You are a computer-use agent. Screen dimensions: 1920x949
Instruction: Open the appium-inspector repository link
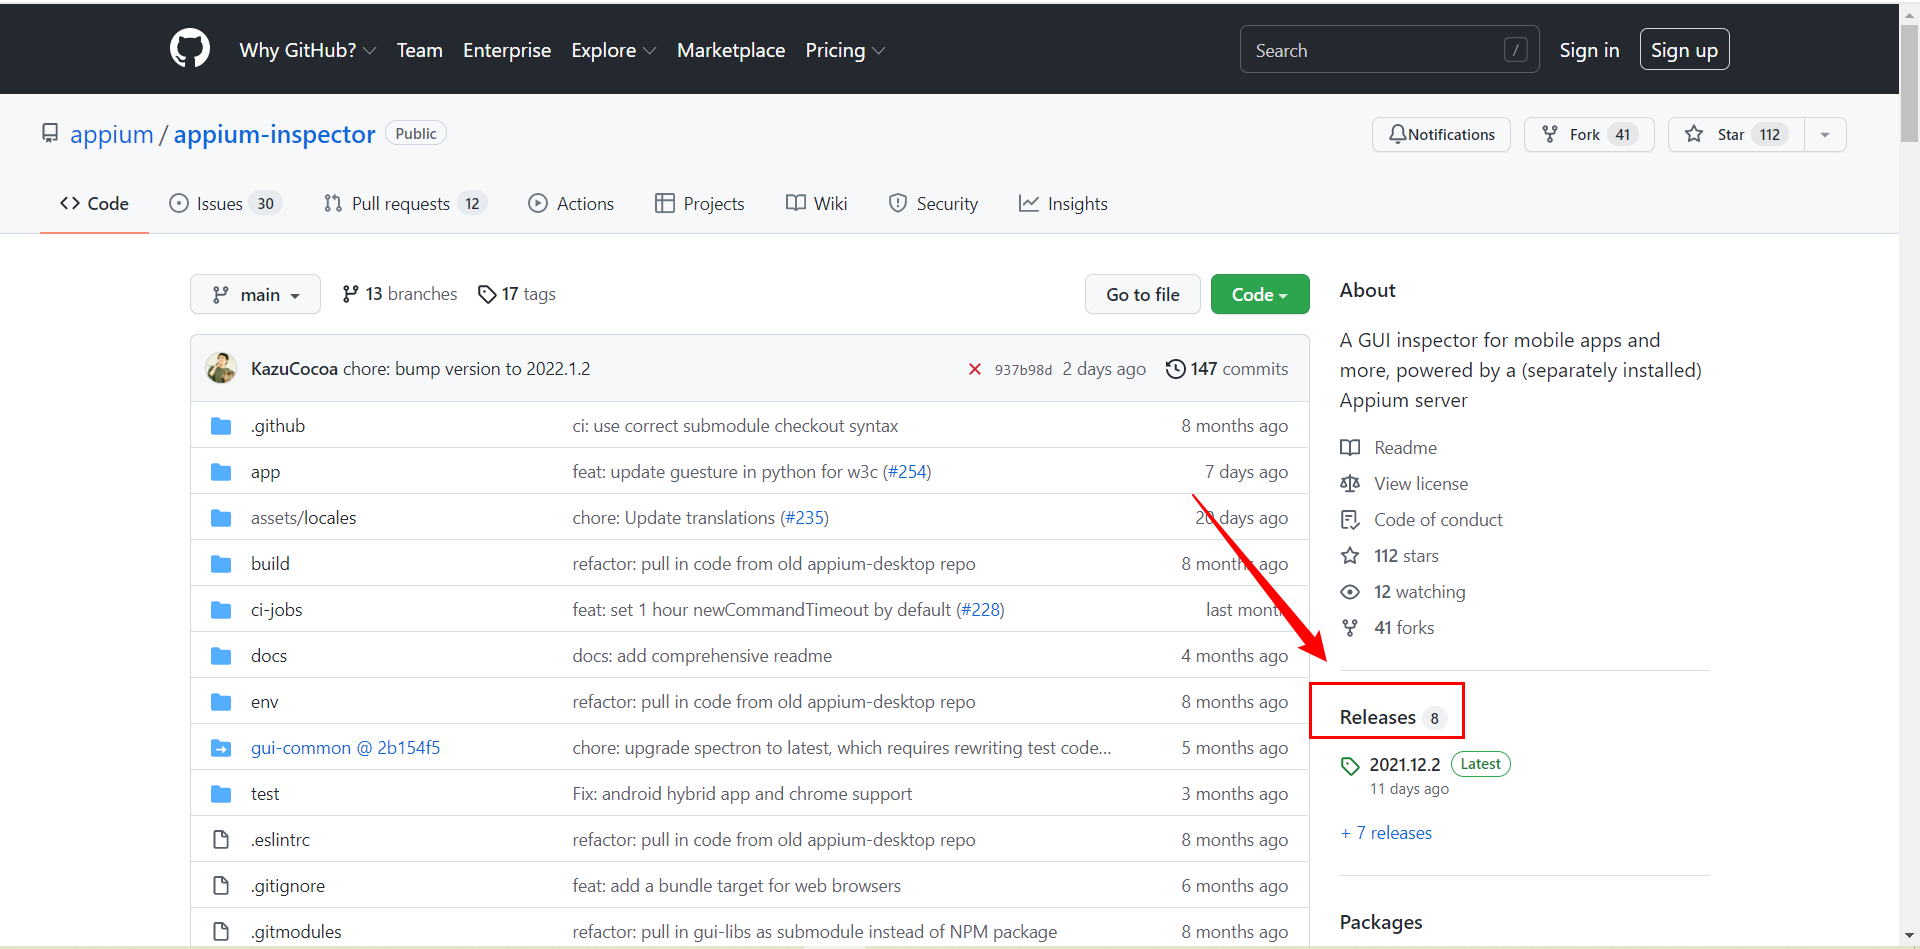[x=274, y=134]
